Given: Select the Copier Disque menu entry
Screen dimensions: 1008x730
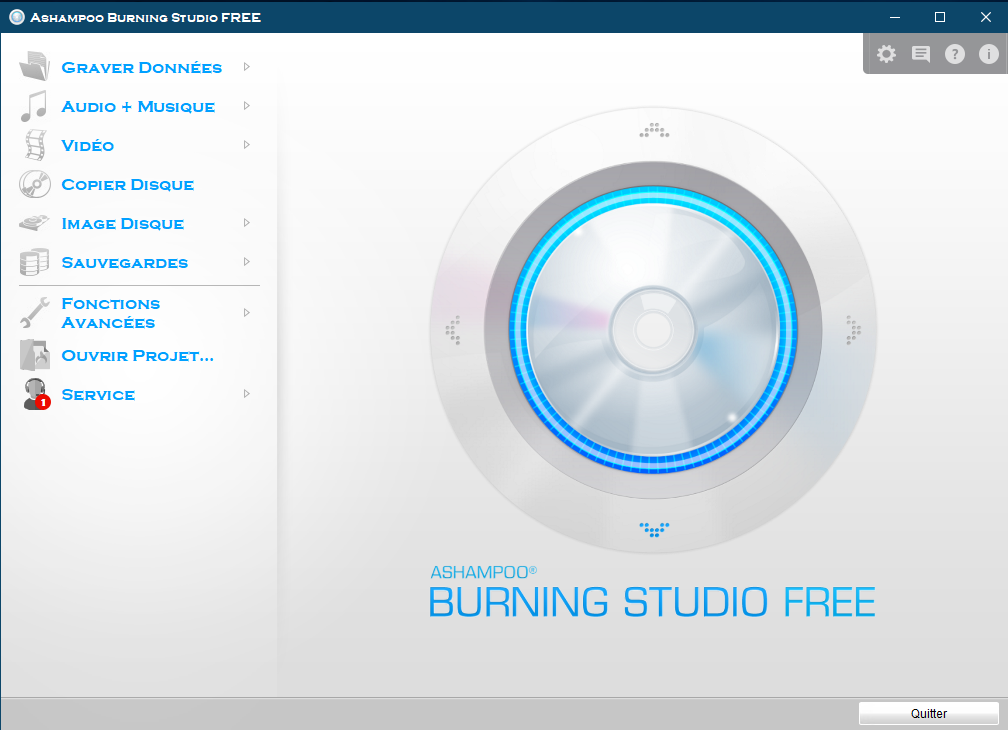Looking at the screenshot, I should [127, 185].
